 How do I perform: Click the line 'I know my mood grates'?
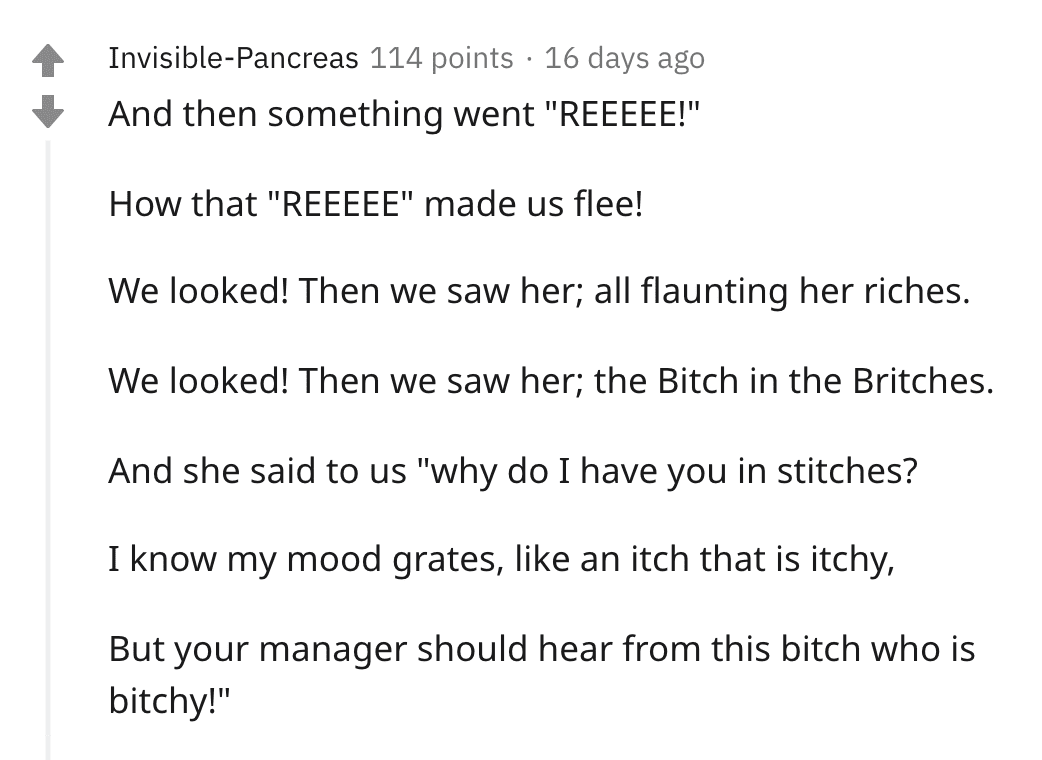(x=502, y=559)
